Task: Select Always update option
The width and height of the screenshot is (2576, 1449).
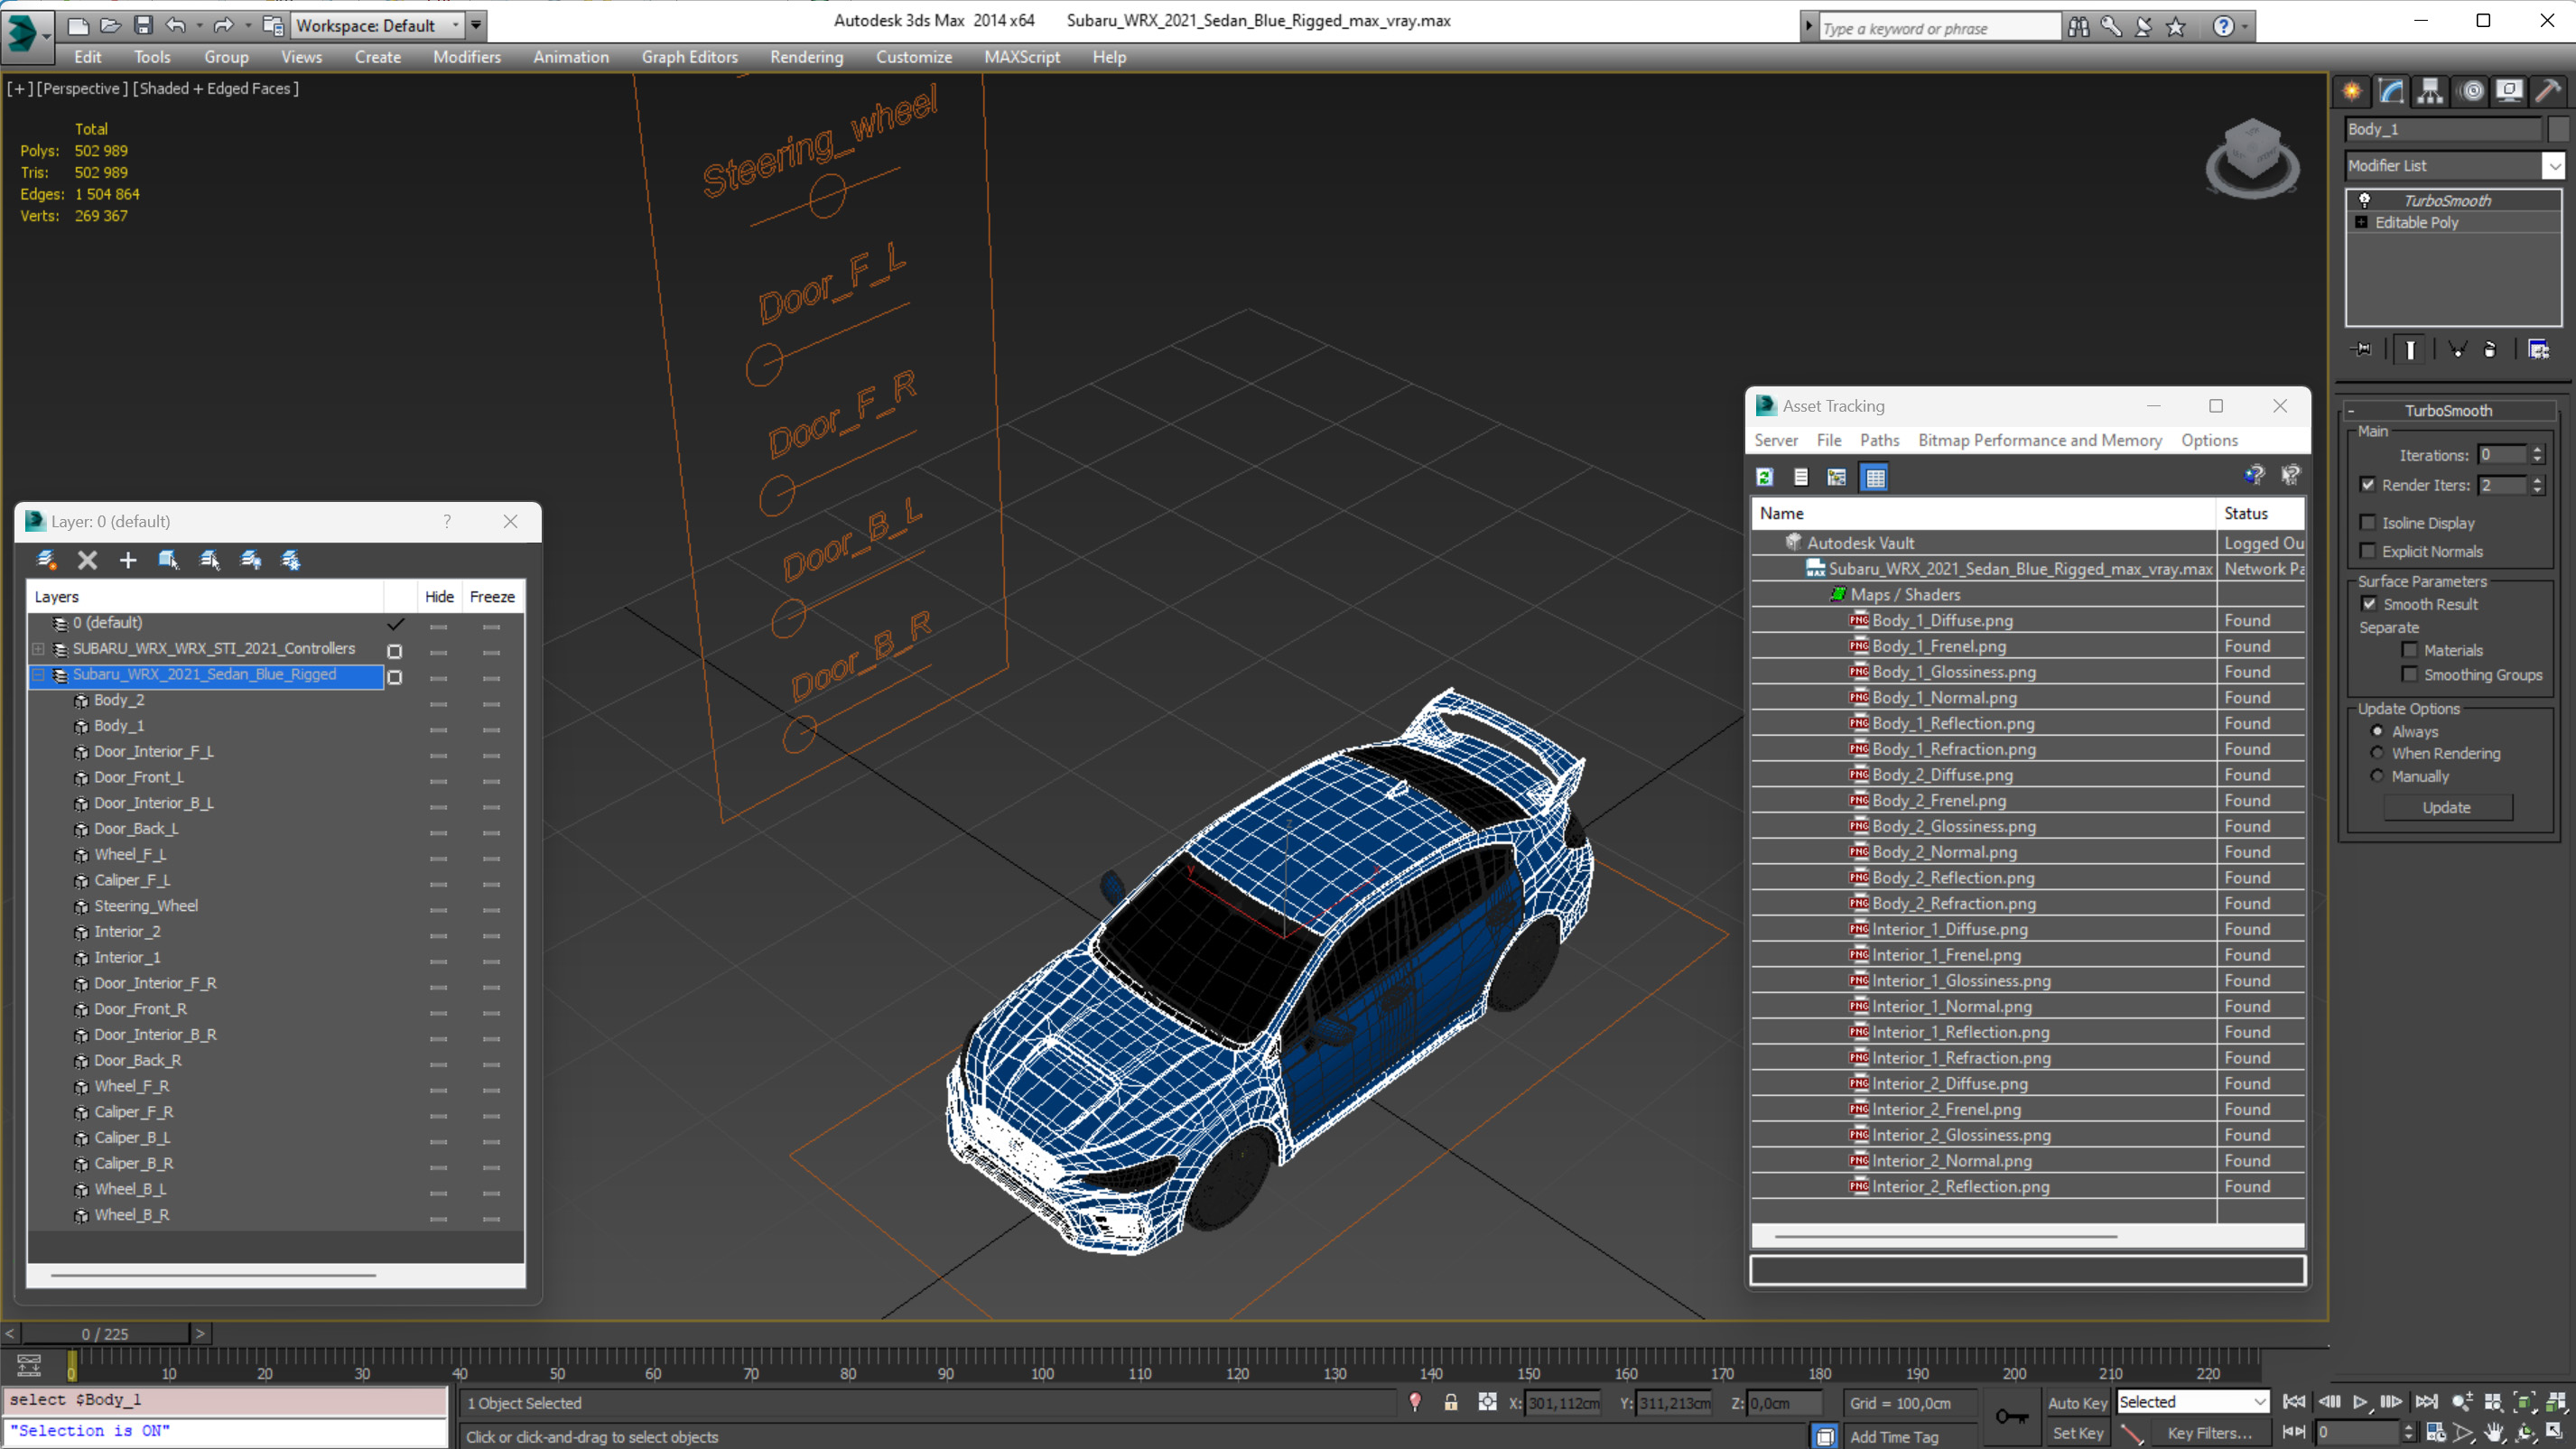Action: click(x=2378, y=731)
